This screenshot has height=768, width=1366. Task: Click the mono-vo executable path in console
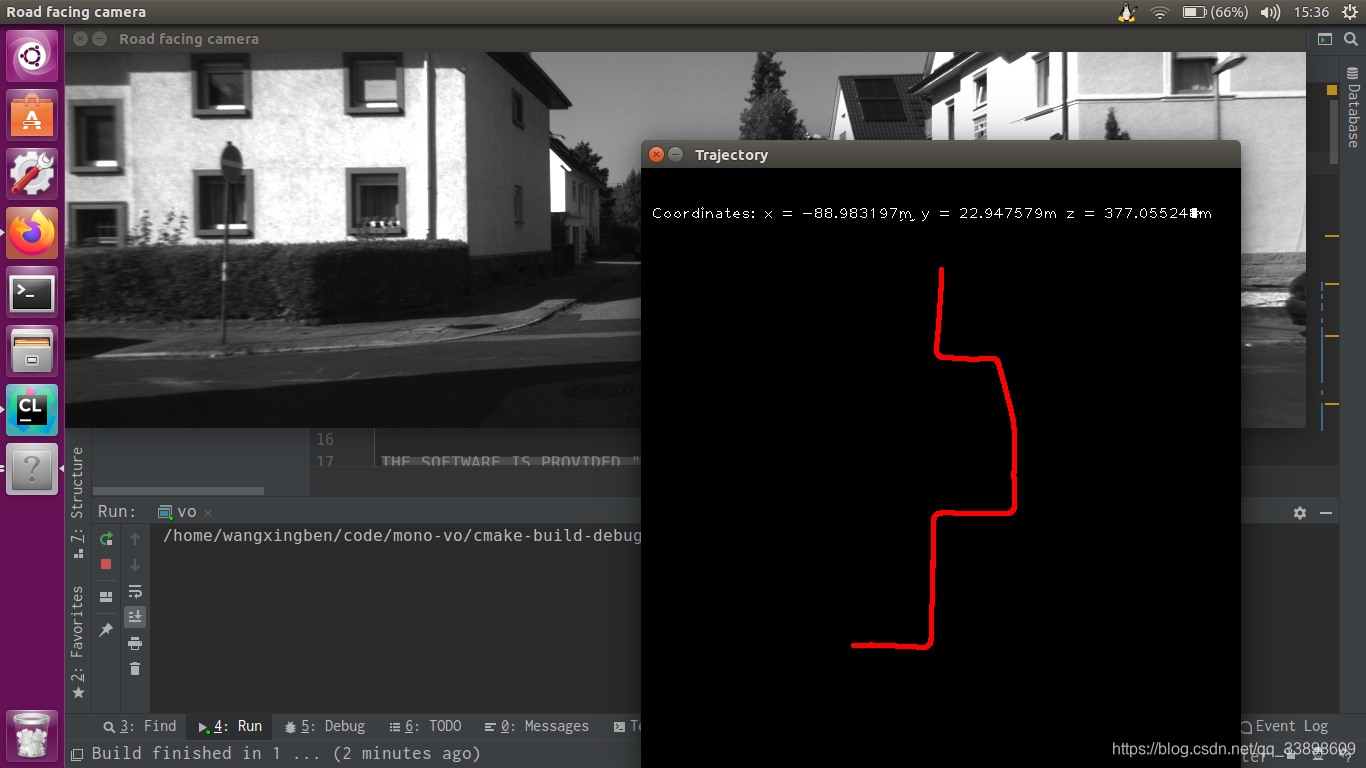click(402, 536)
